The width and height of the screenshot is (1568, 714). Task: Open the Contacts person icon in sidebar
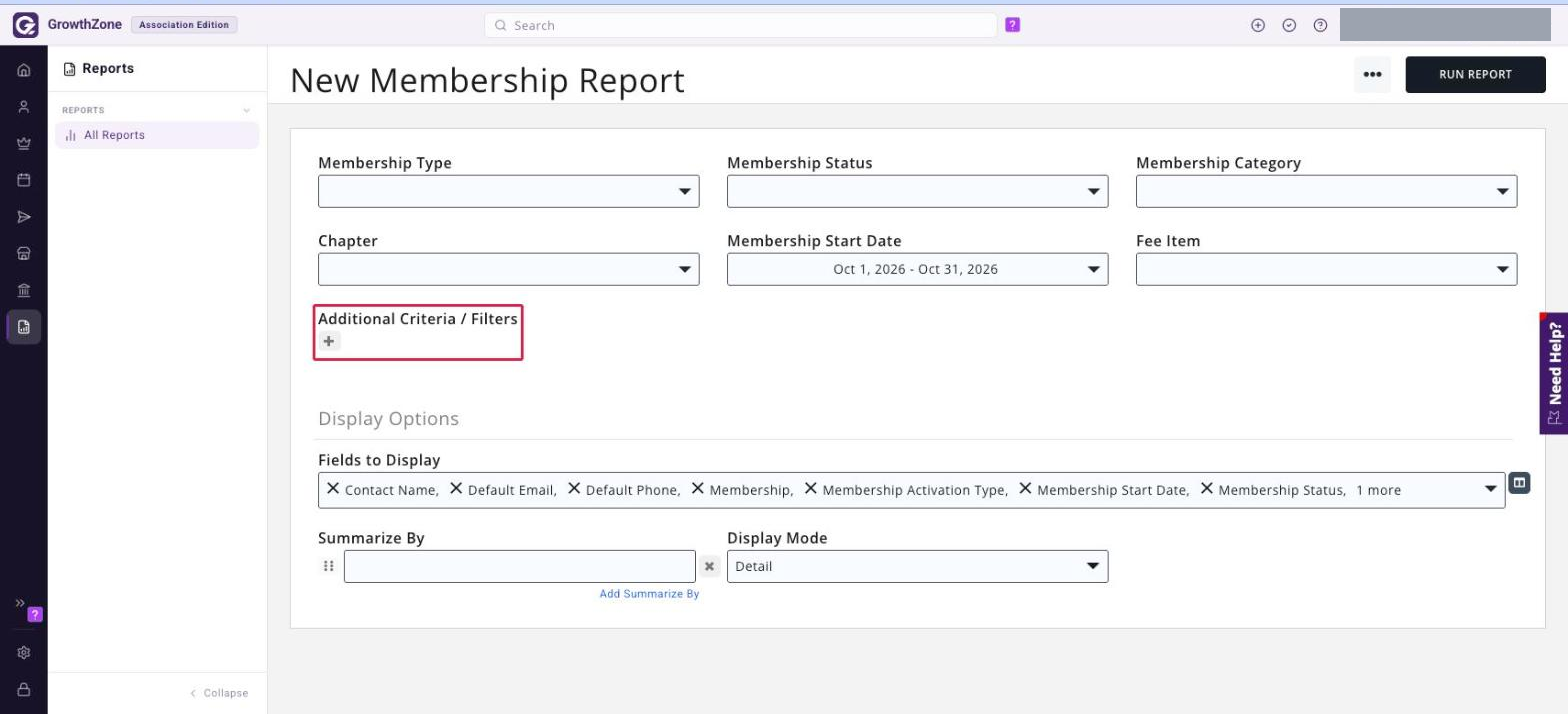point(24,107)
